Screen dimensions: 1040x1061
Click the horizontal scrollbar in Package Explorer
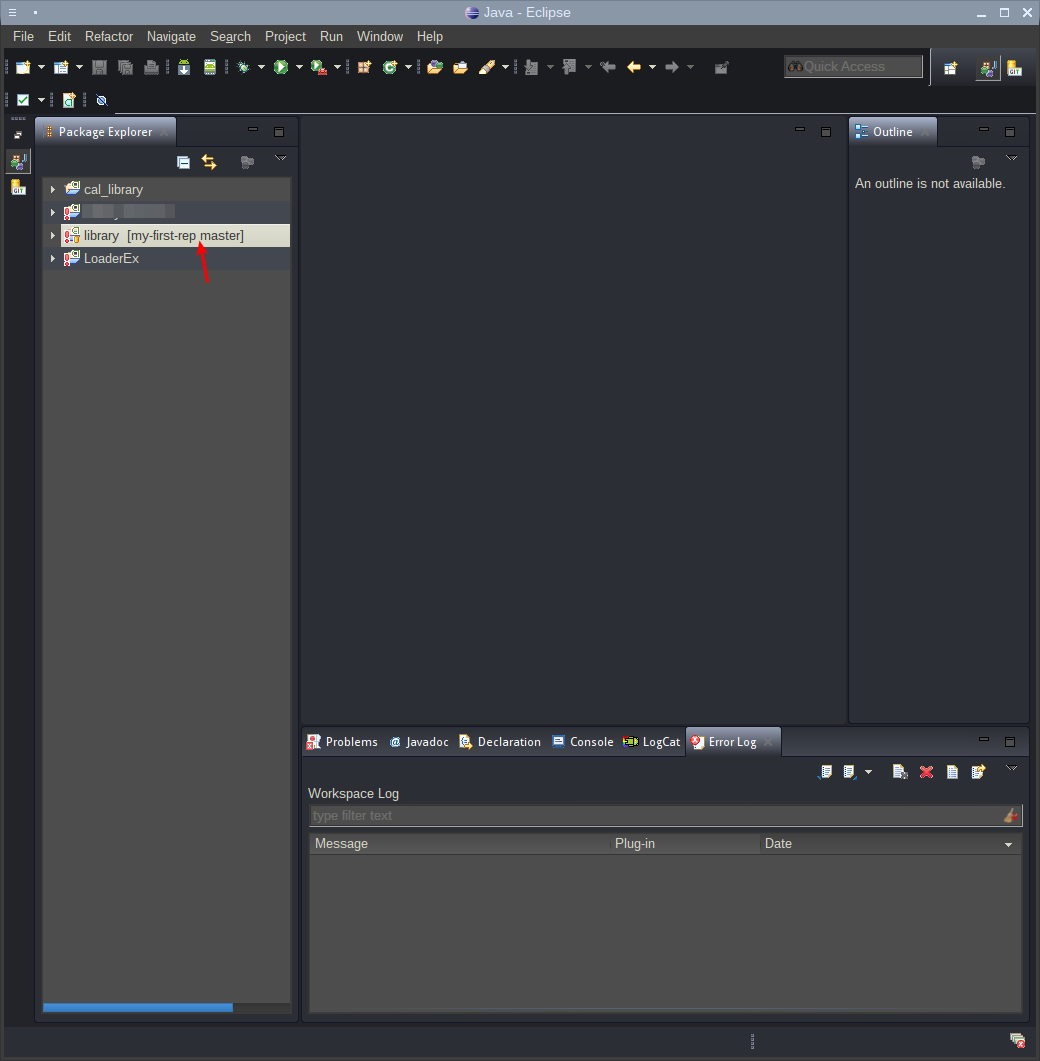tap(137, 1007)
